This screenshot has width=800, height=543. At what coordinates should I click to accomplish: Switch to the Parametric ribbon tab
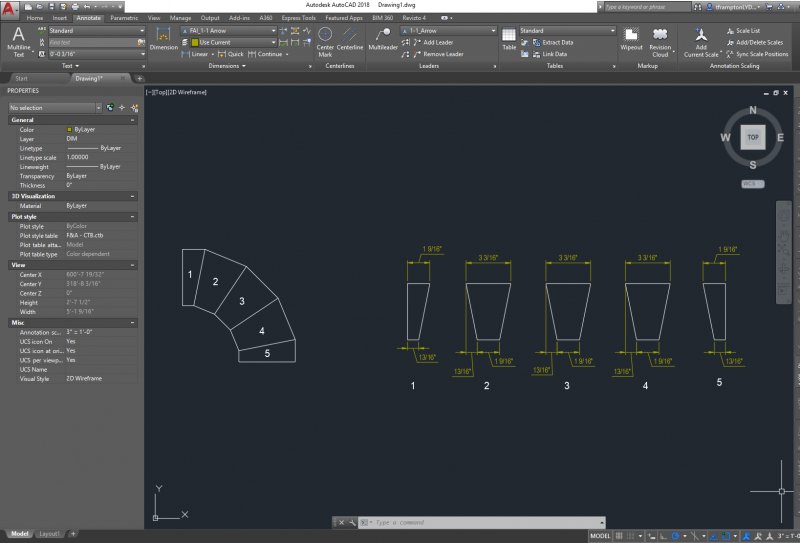124,18
